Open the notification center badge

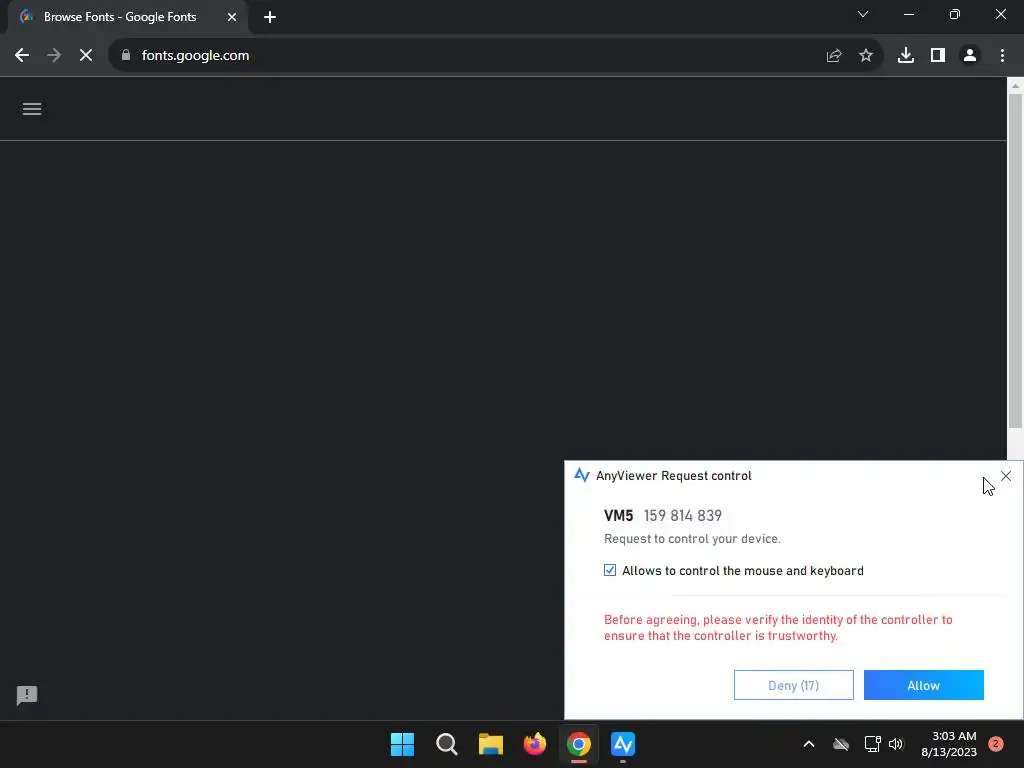point(996,744)
